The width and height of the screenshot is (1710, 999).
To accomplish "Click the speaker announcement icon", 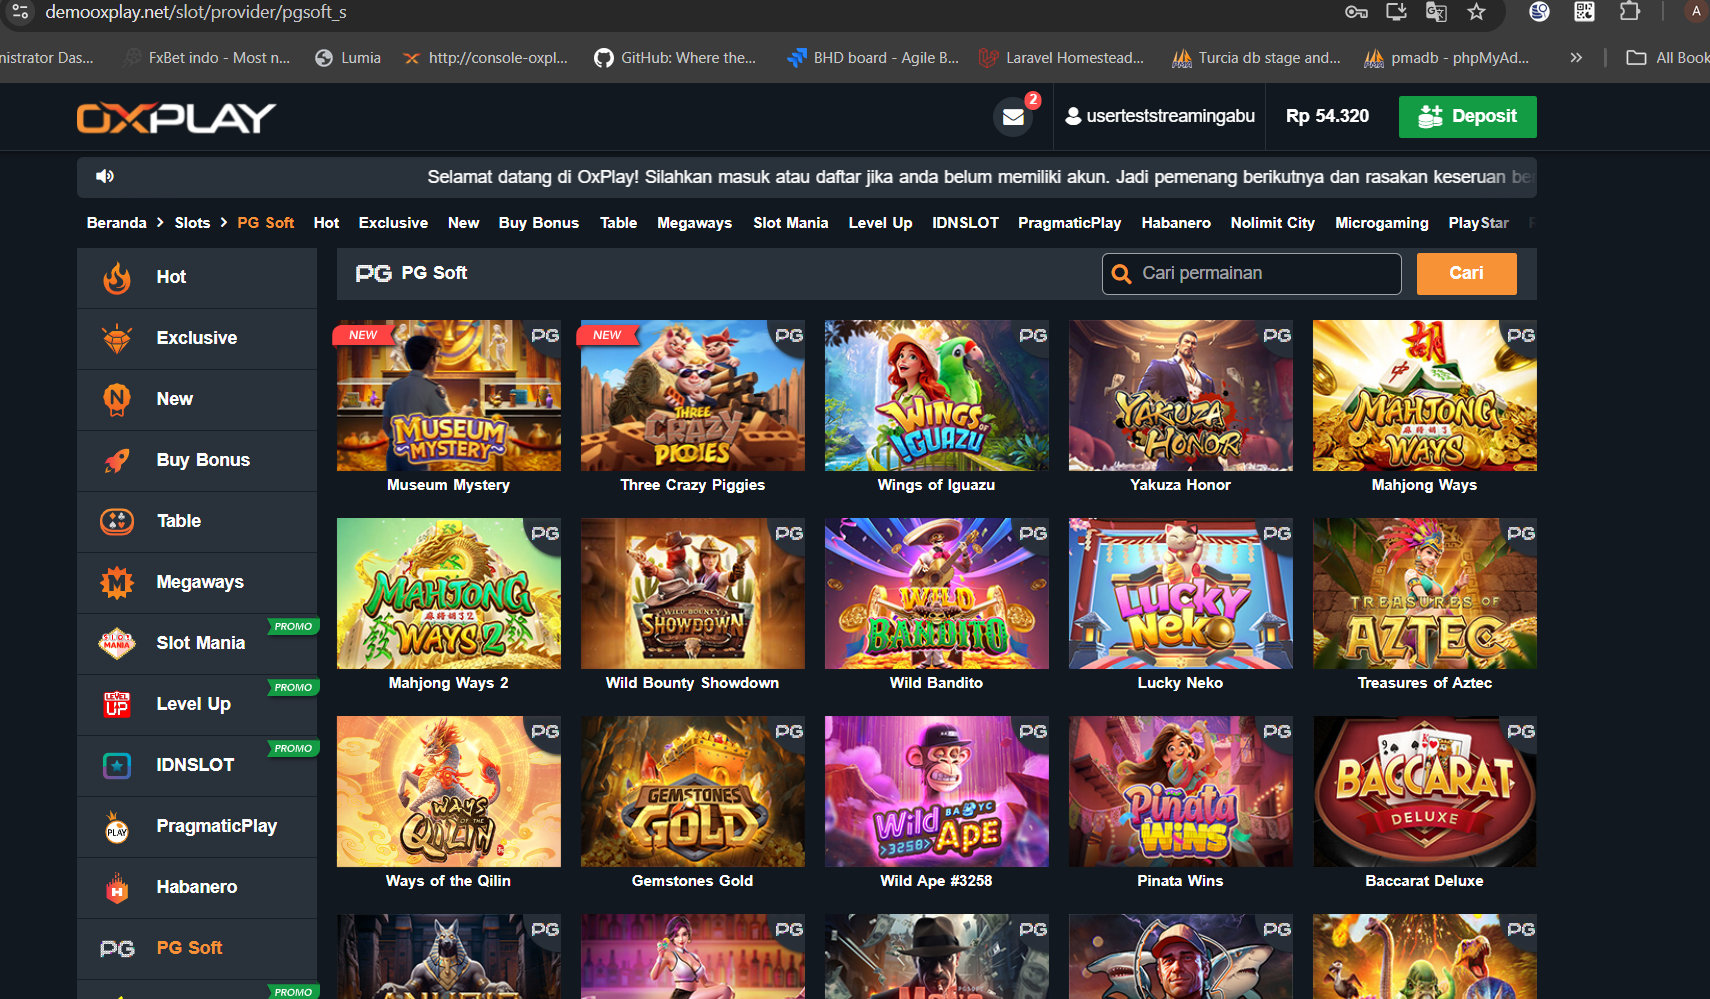I will (x=105, y=177).
